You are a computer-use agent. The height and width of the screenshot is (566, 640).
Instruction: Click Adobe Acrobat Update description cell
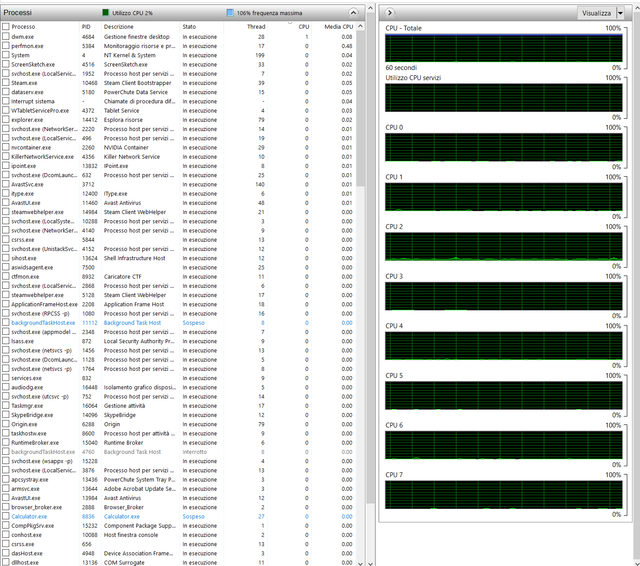pos(140,489)
